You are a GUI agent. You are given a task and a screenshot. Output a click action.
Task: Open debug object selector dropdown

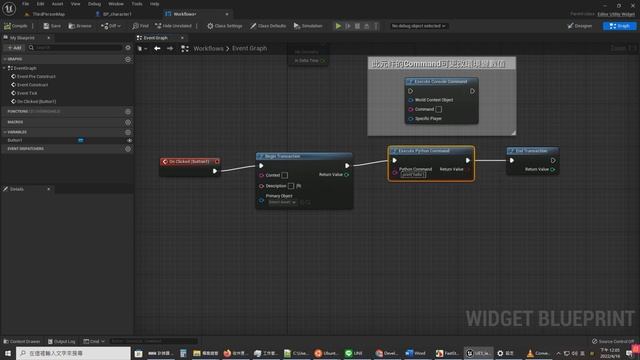[418, 26]
